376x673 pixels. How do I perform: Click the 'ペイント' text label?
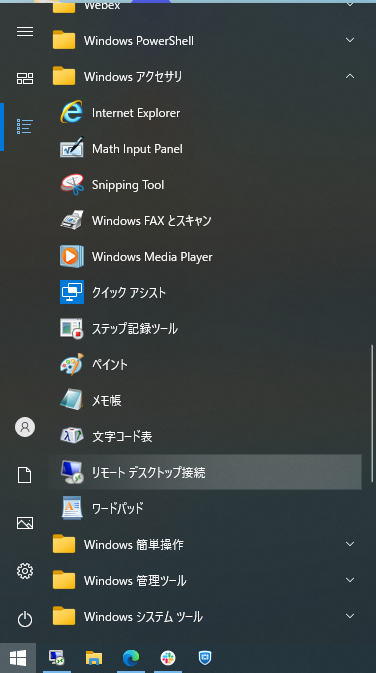coord(110,365)
